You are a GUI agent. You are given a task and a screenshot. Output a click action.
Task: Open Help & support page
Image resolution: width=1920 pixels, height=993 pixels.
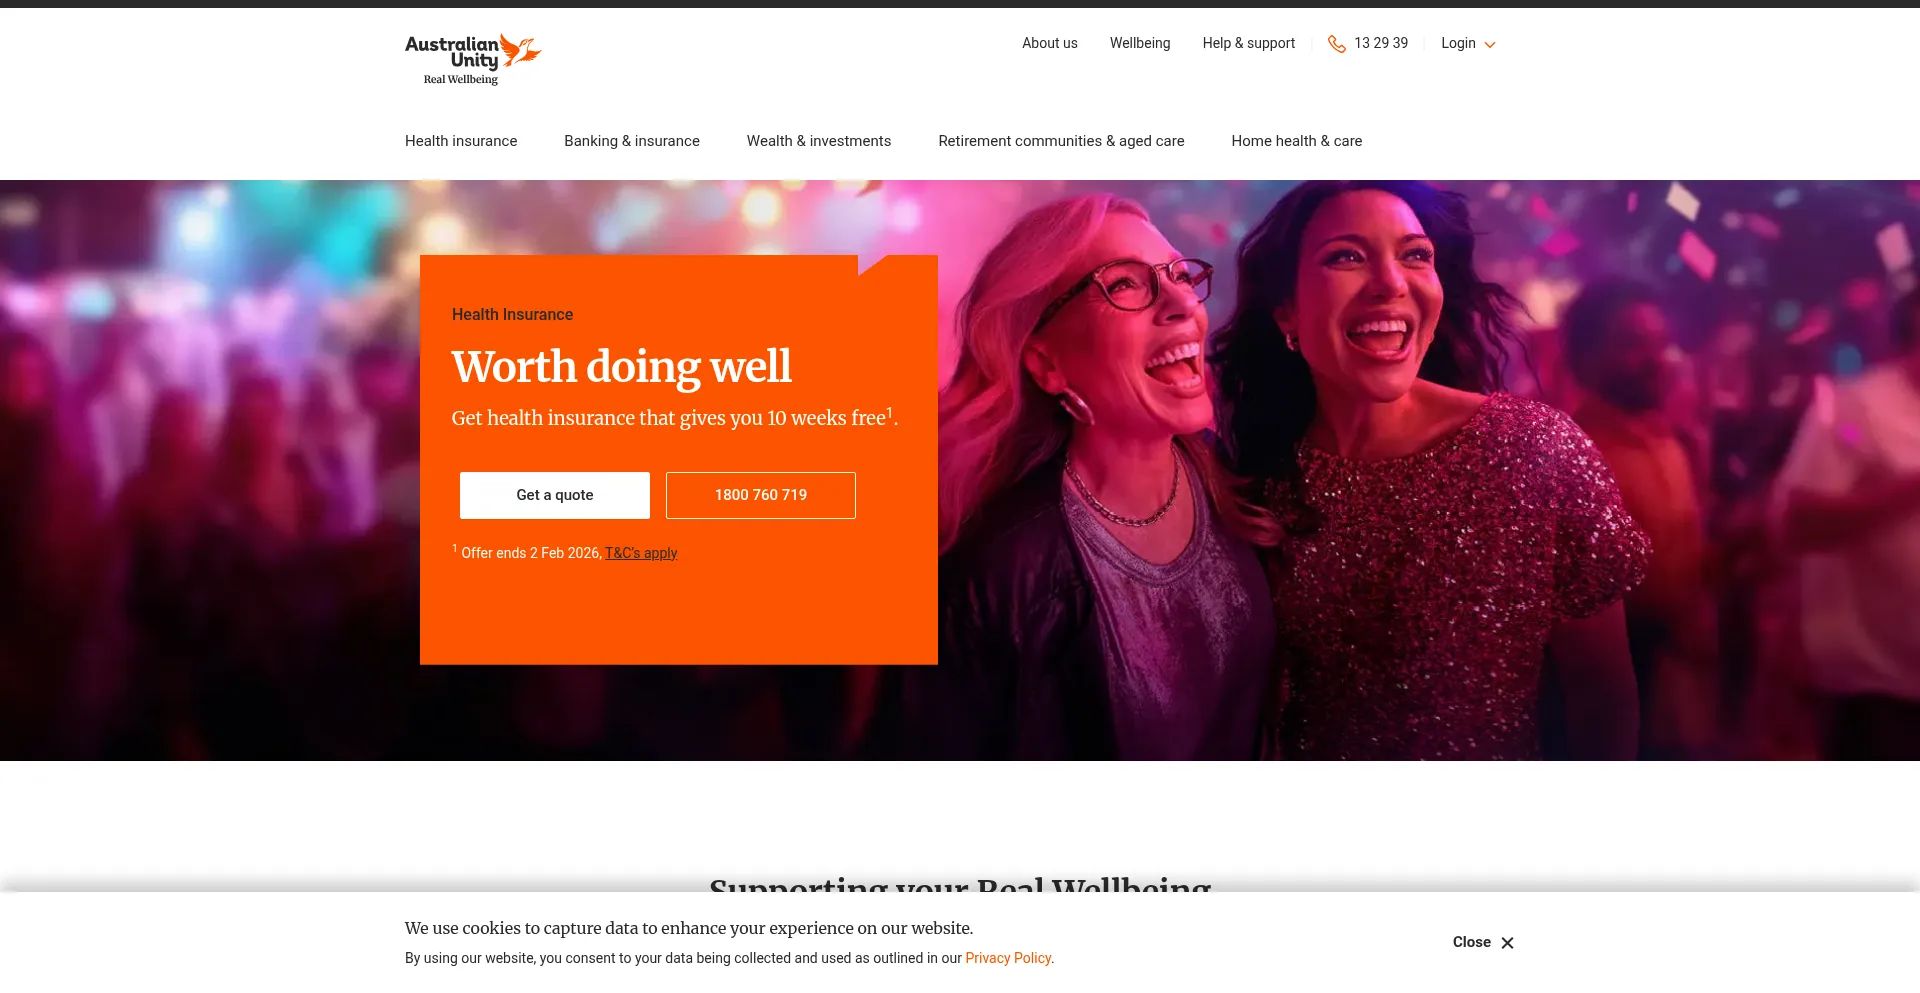coord(1249,43)
